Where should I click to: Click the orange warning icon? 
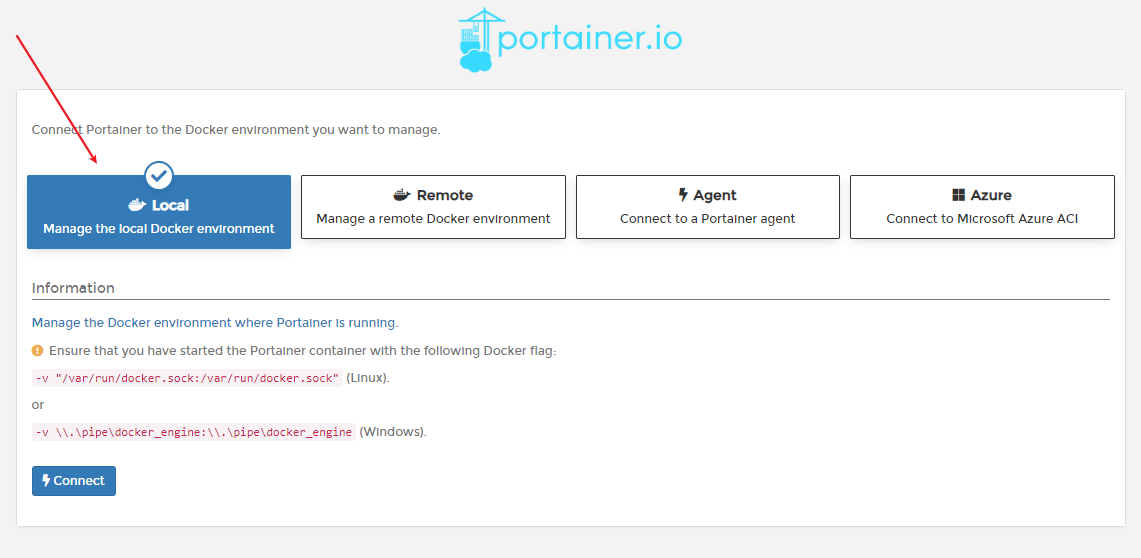(38, 351)
